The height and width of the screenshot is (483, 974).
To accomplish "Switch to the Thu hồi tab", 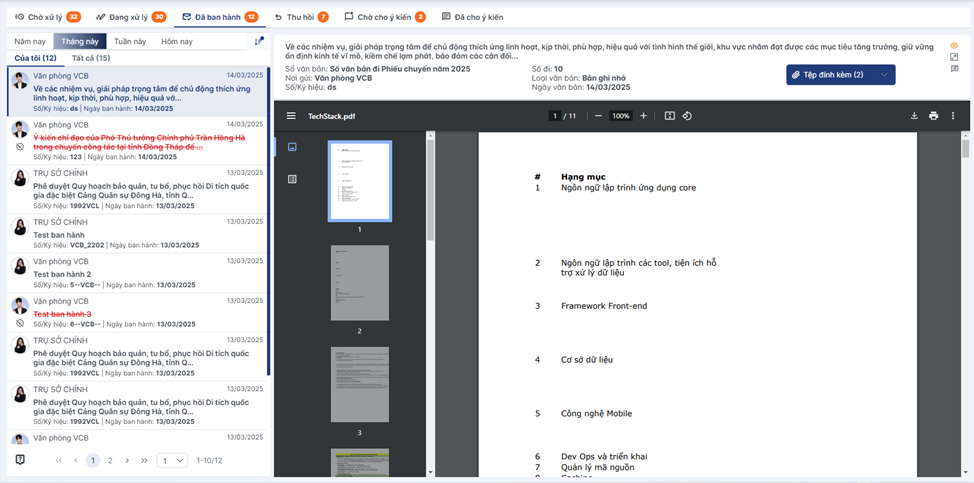I will point(301,17).
